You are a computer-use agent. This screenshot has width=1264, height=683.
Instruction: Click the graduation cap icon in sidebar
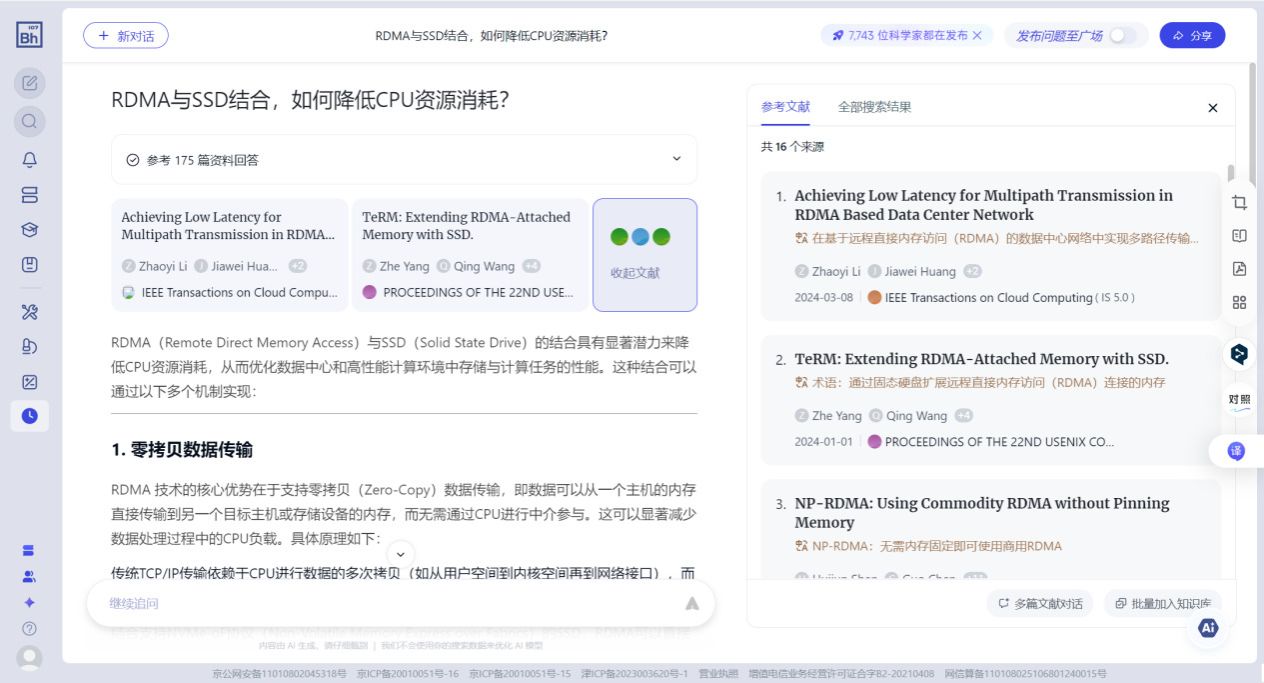[x=30, y=230]
